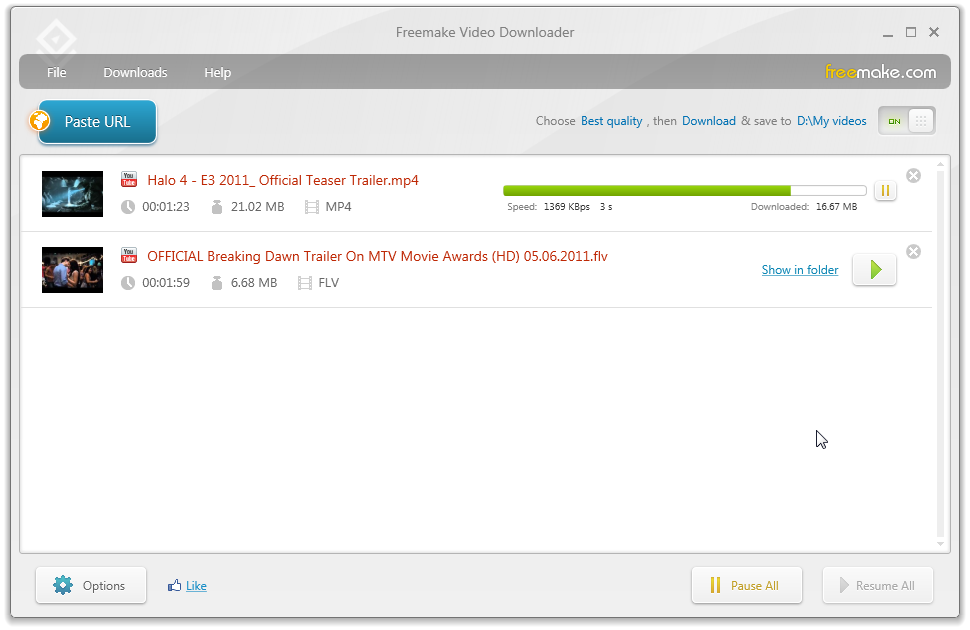This screenshot has width=970, height=630.
Task: Change the Download action option
Action: (x=708, y=121)
